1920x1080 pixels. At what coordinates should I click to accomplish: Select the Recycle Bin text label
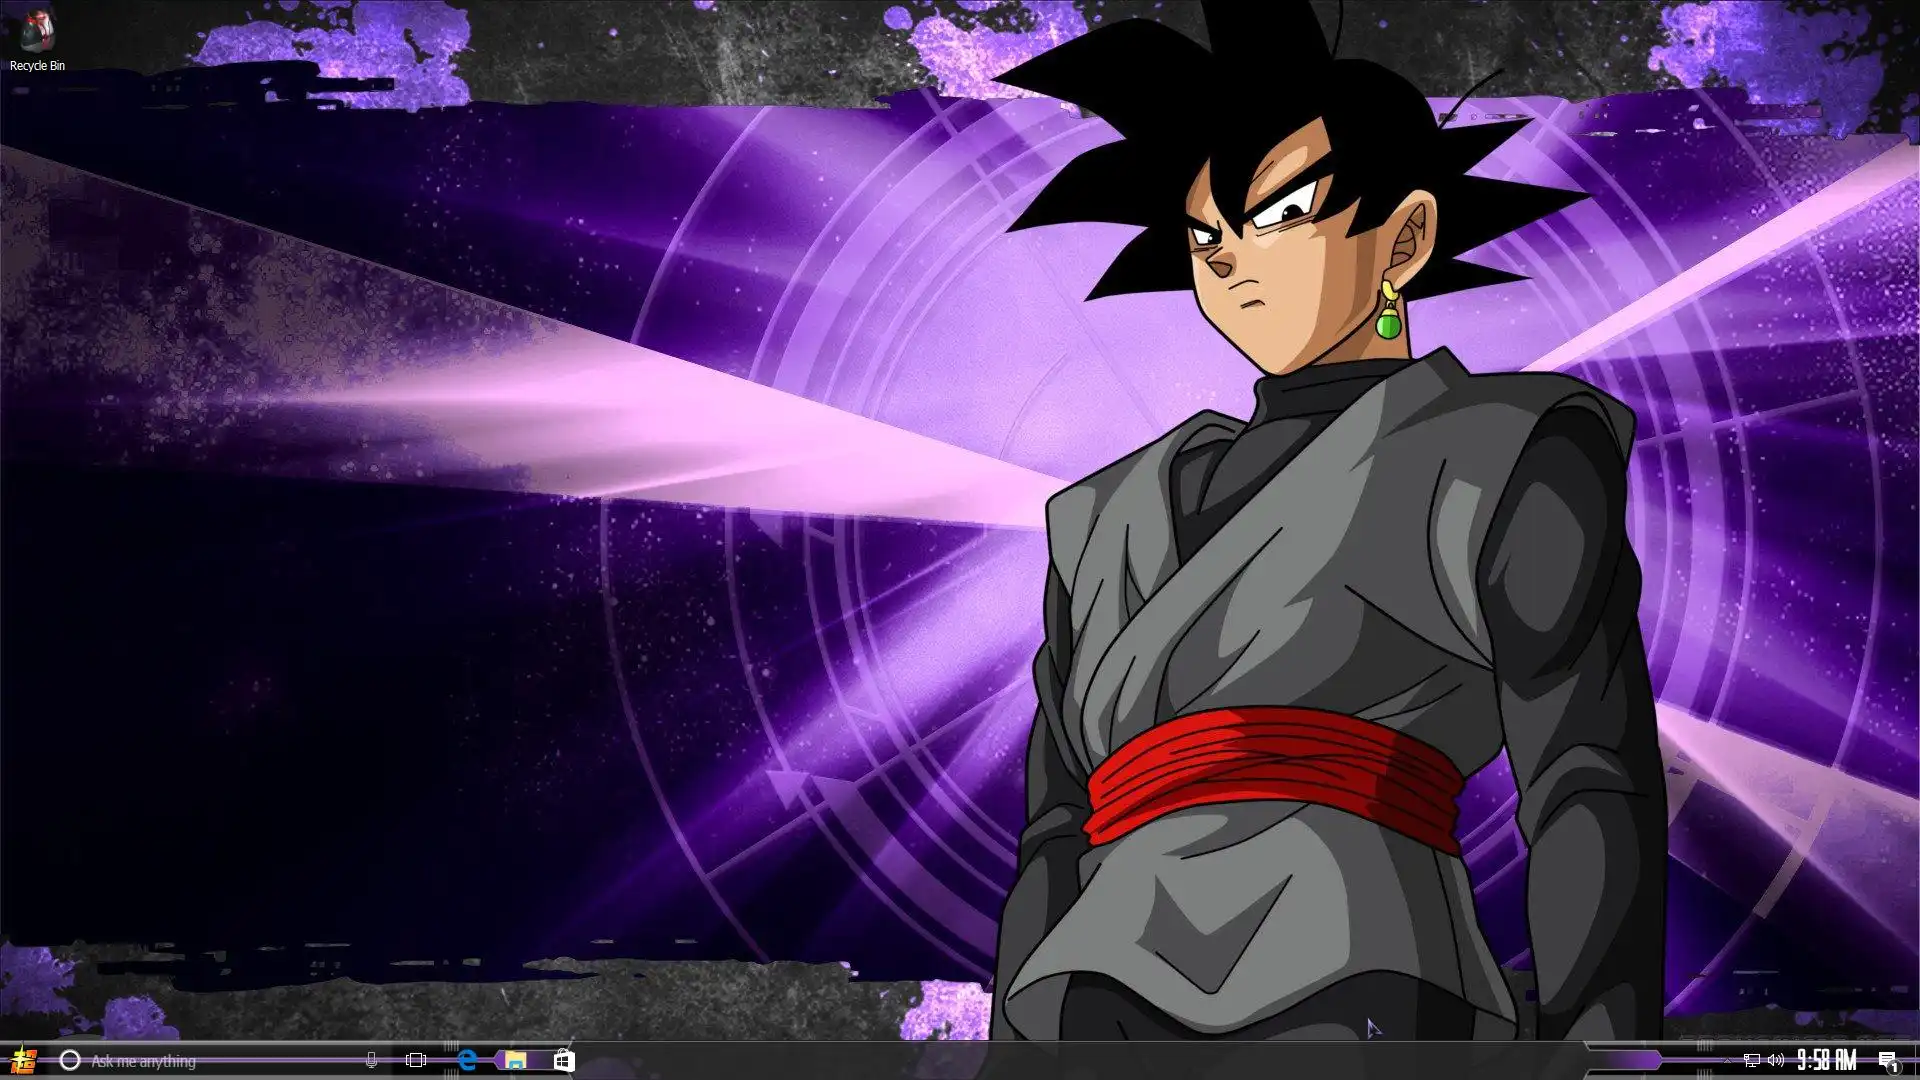click(37, 66)
